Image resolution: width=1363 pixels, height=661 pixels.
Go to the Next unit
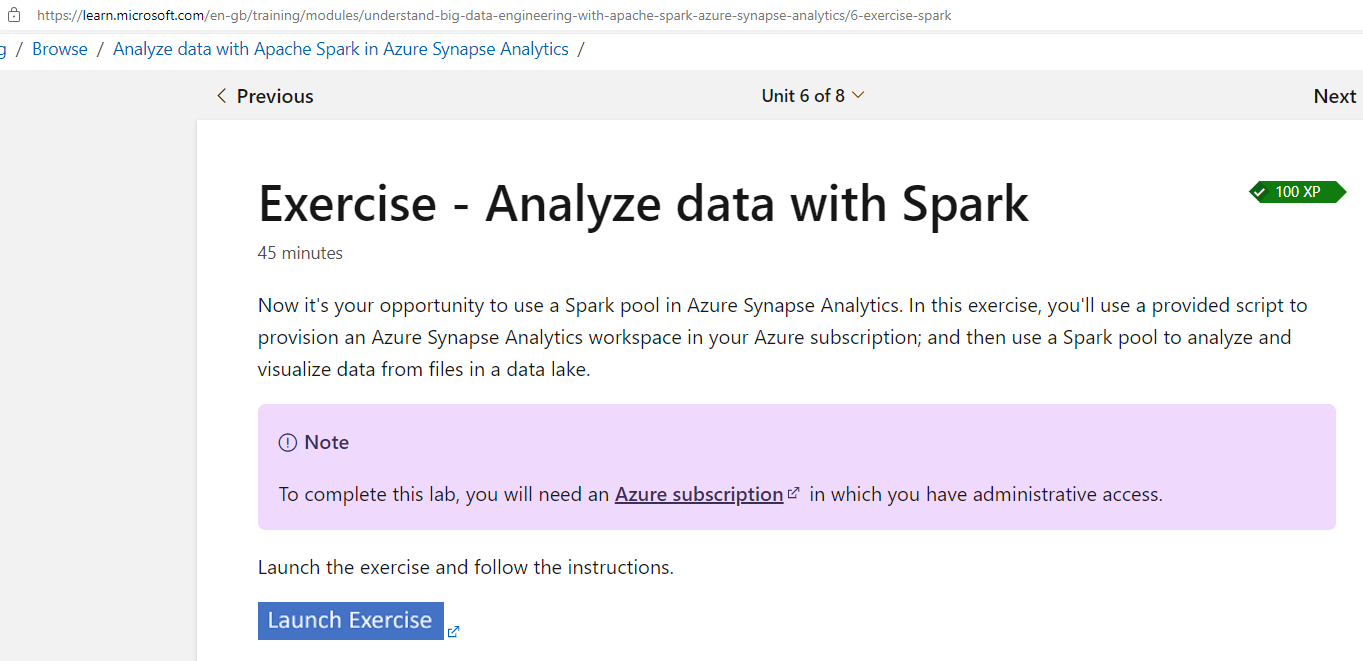coord(1335,96)
